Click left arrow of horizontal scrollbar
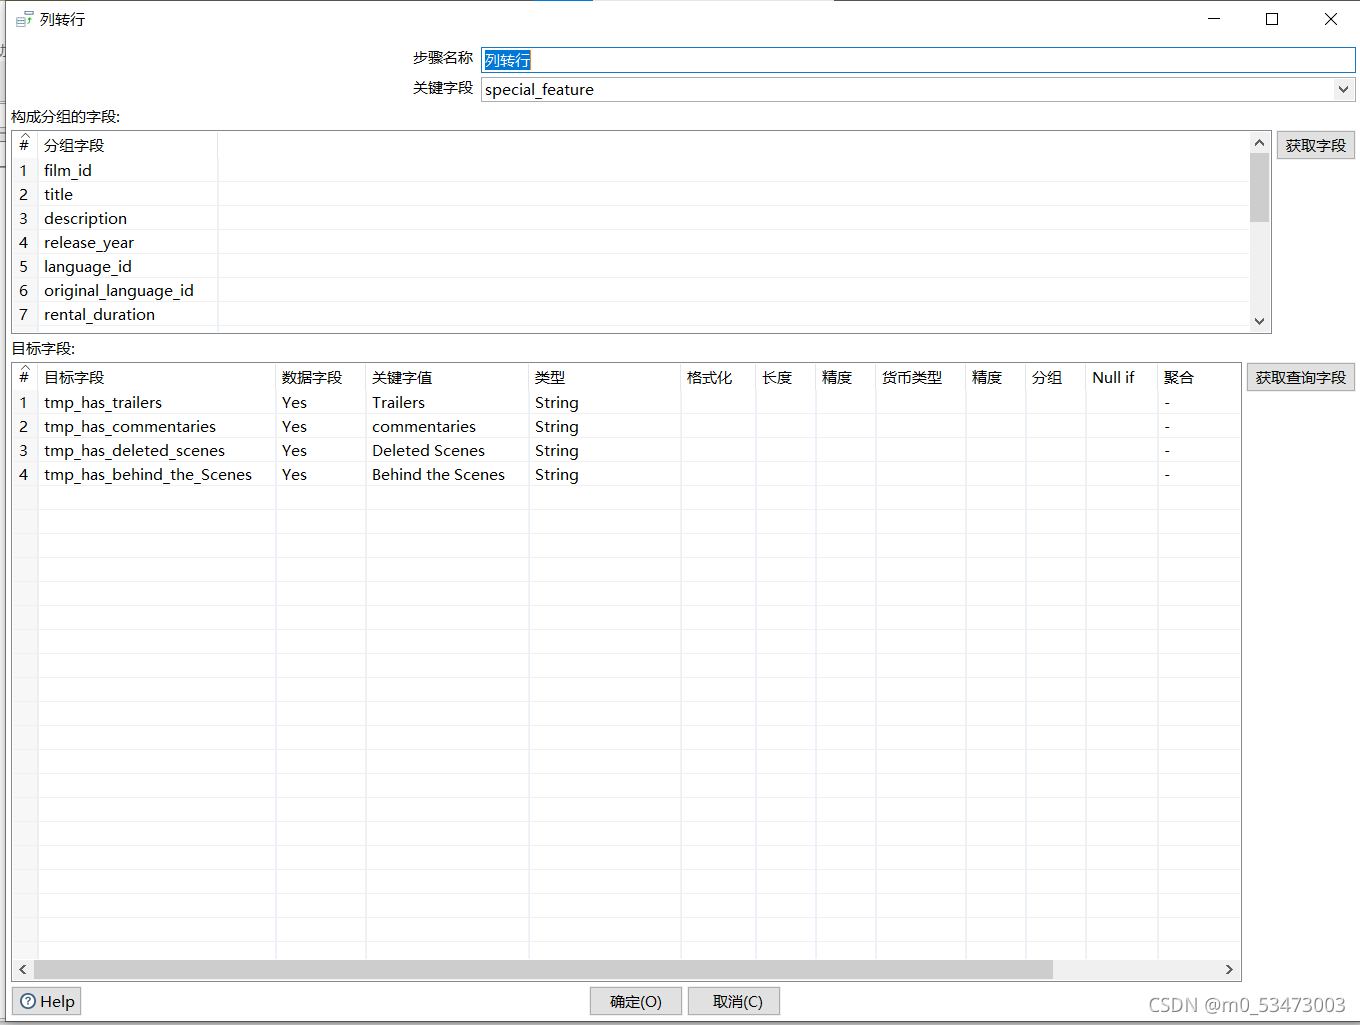1360x1025 pixels. click(x=23, y=970)
